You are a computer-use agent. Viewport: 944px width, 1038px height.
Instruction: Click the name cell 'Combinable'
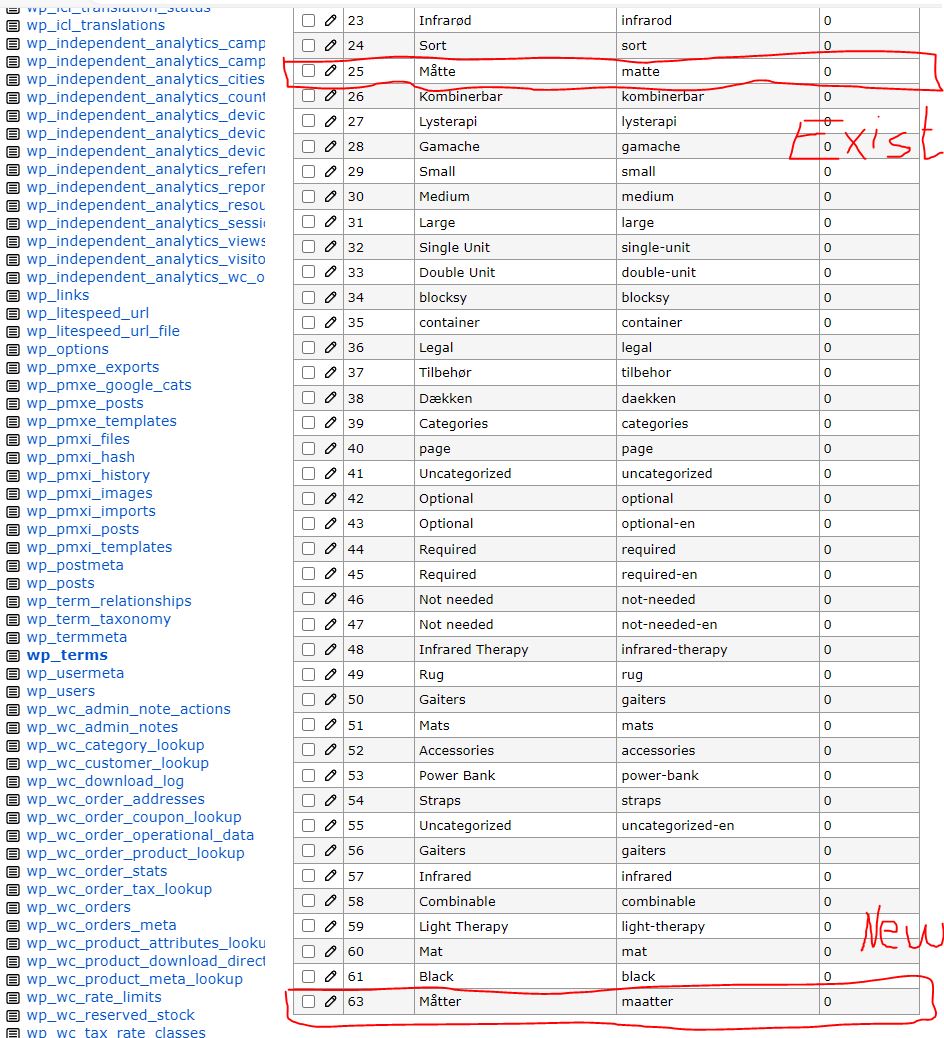pyautogui.click(x=516, y=901)
